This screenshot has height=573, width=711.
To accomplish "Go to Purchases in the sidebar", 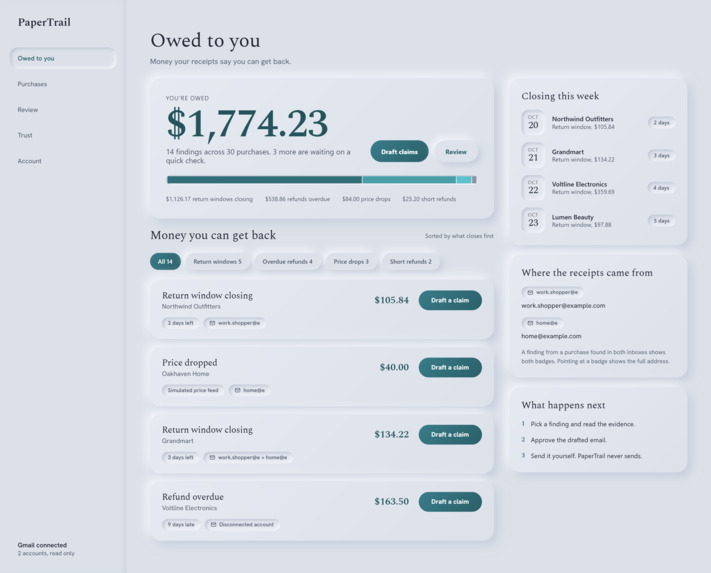I will (32, 84).
